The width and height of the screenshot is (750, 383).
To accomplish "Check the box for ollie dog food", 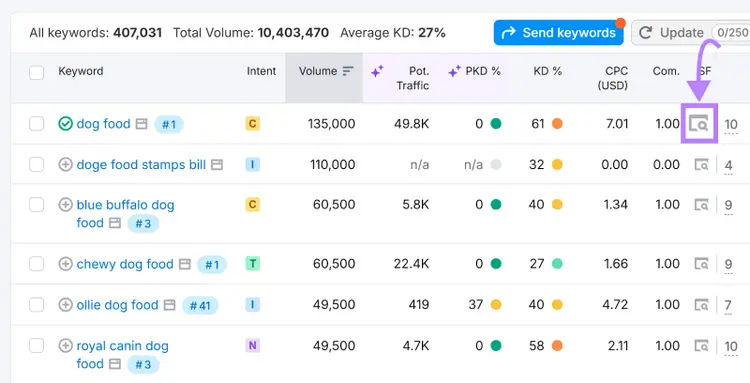I will 37,305.
